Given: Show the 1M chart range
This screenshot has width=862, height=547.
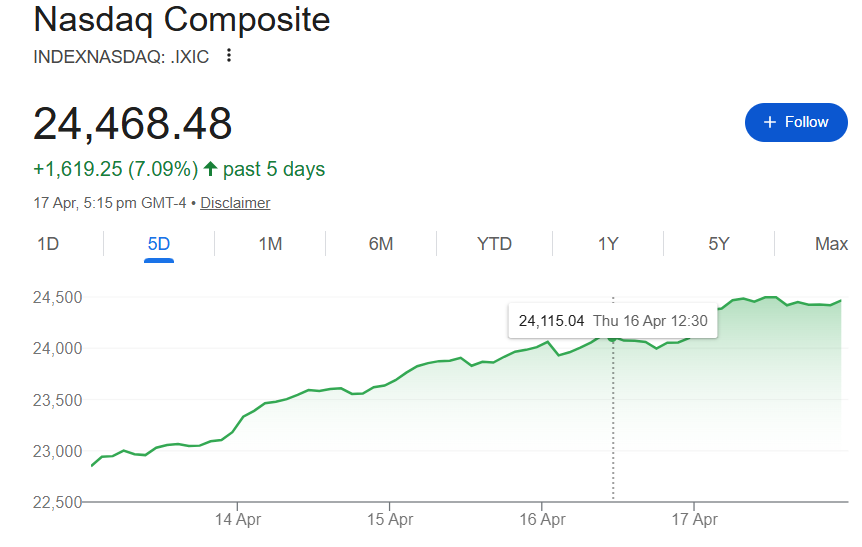Looking at the screenshot, I should pos(270,244).
